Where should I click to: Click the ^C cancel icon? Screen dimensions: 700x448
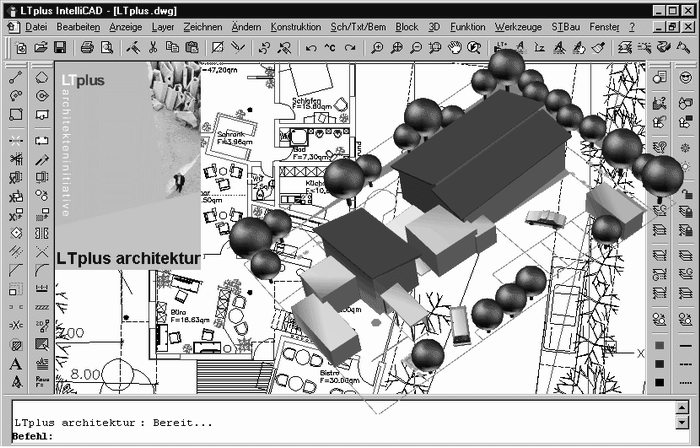click(330, 47)
